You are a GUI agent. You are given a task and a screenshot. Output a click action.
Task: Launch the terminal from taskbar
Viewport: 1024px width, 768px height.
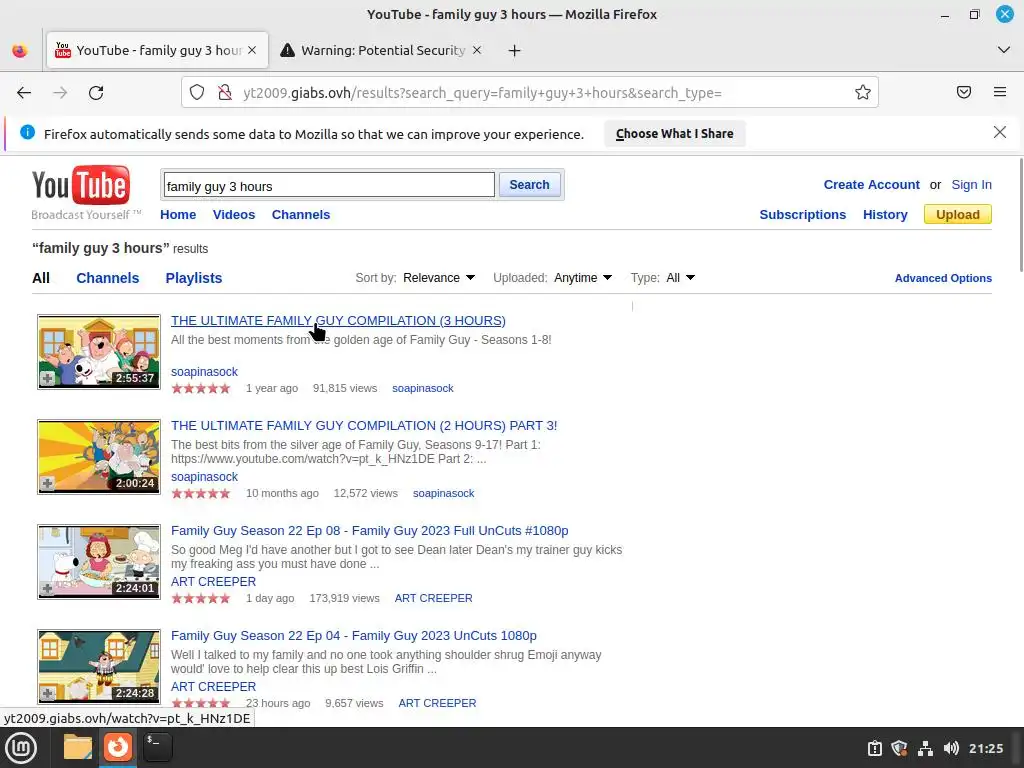(157, 747)
